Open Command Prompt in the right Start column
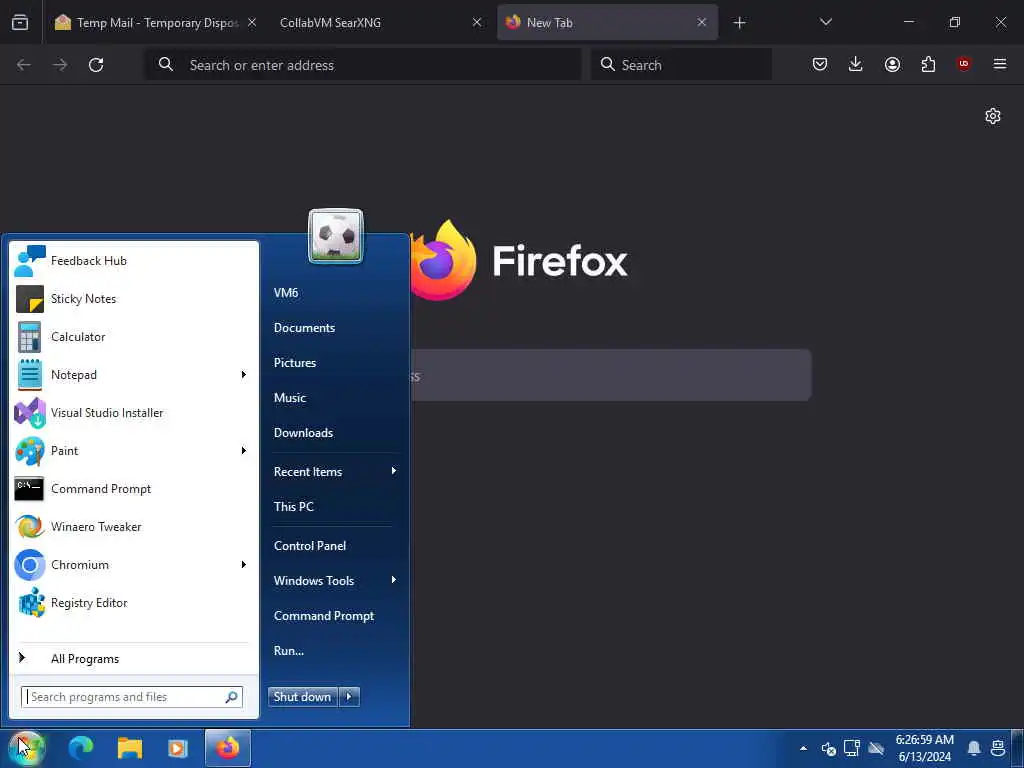The width and height of the screenshot is (1024, 768). (x=324, y=616)
